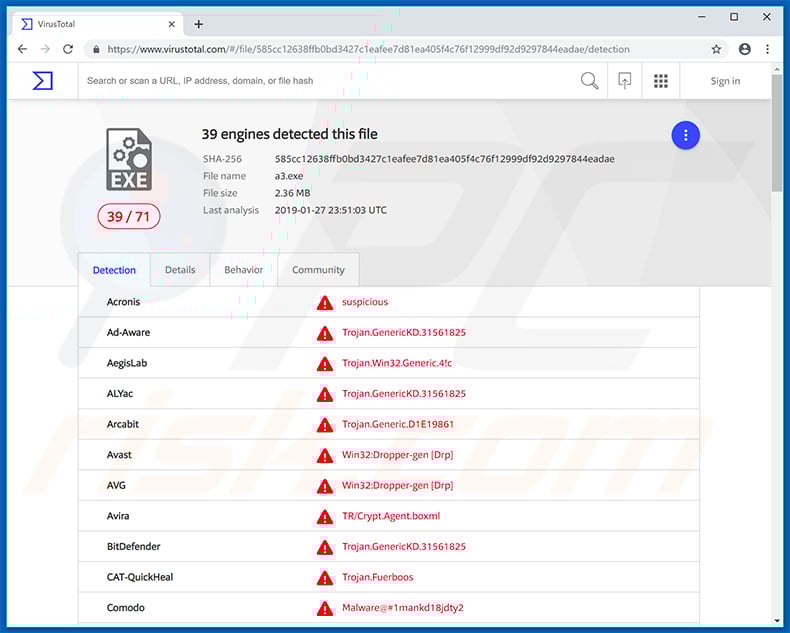Go back with the browser back arrow
This screenshot has height=633, width=790.
pyautogui.click(x=22, y=49)
